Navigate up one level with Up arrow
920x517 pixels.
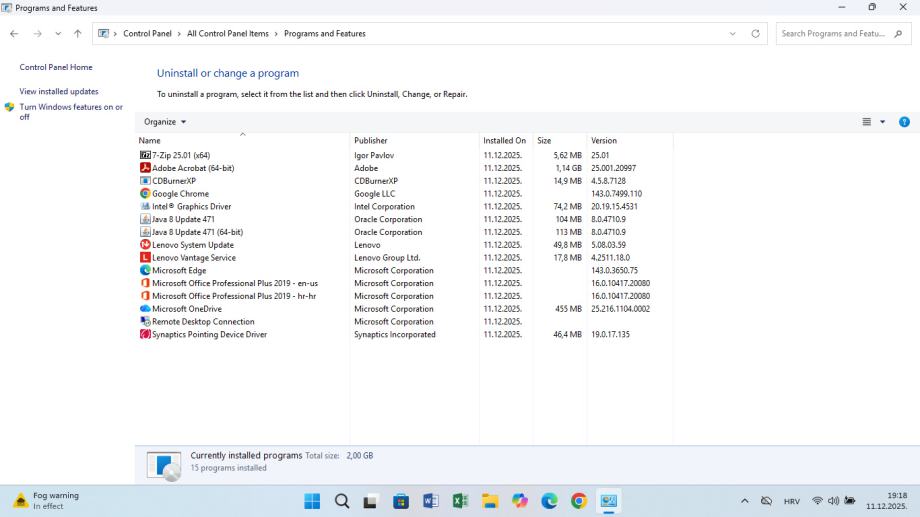(x=78, y=34)
